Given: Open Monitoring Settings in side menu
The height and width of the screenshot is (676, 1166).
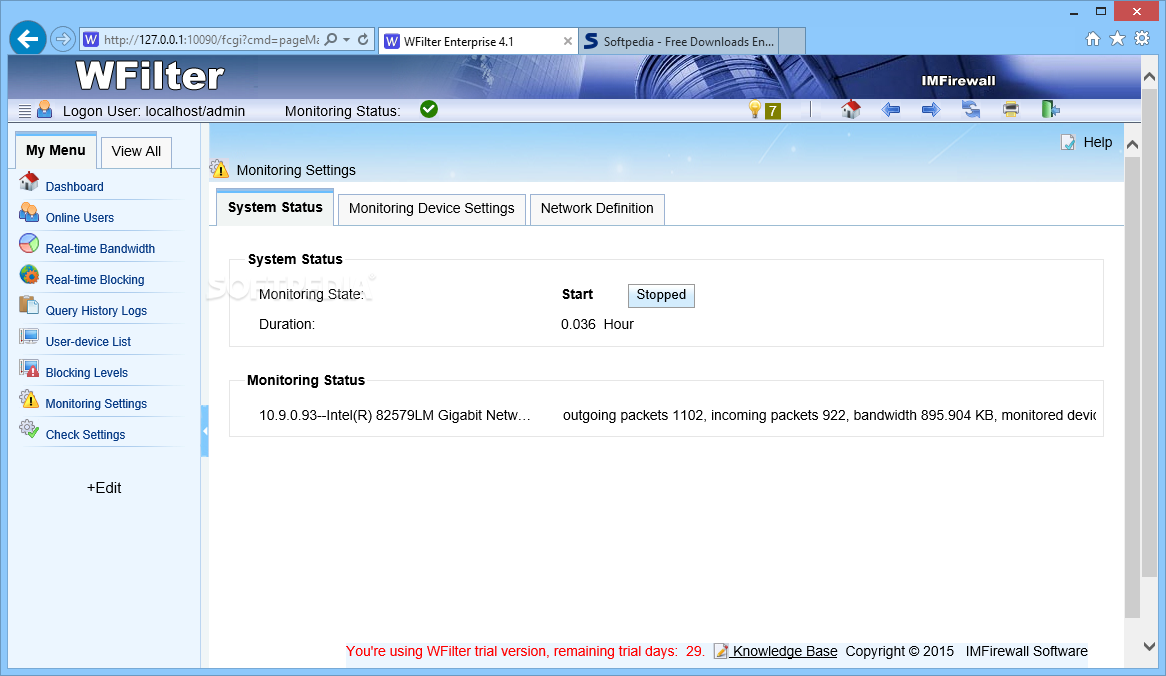Looking at the screenshot, I should (x=96, y=404).
